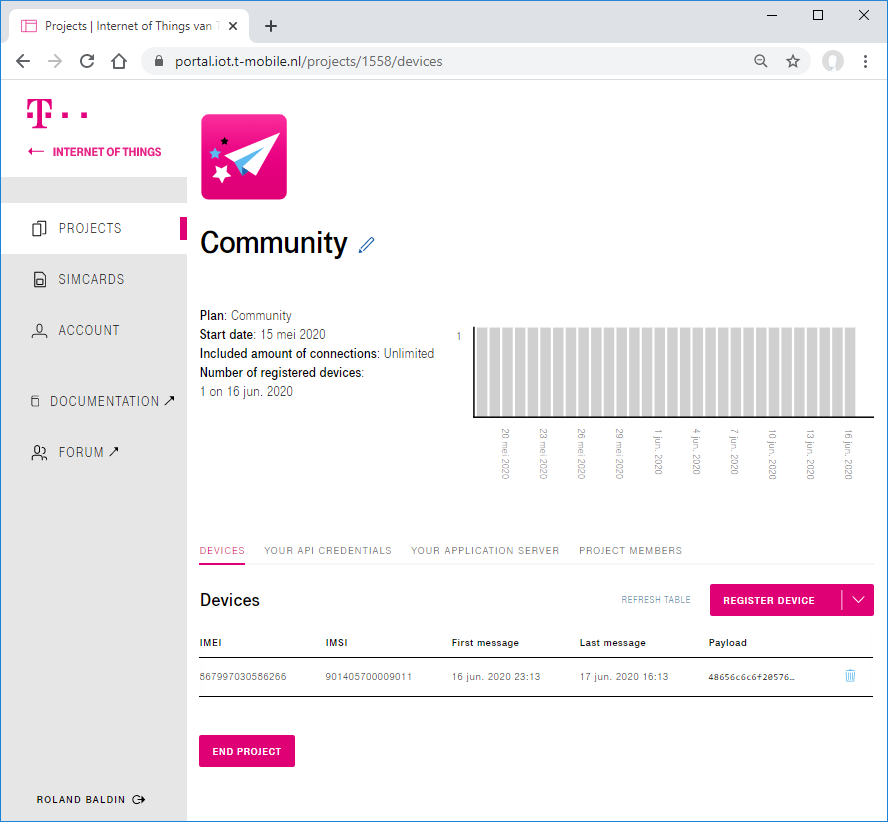Open the Simcards sidebar icon

coord(40,279)
